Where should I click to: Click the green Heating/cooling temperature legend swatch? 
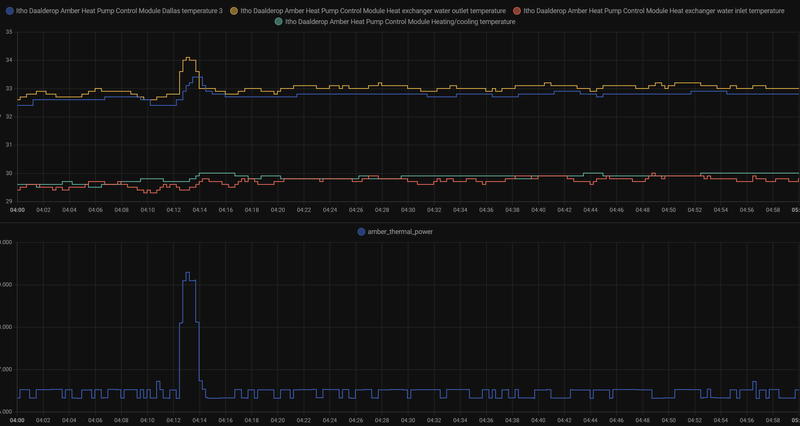point(279,21)
